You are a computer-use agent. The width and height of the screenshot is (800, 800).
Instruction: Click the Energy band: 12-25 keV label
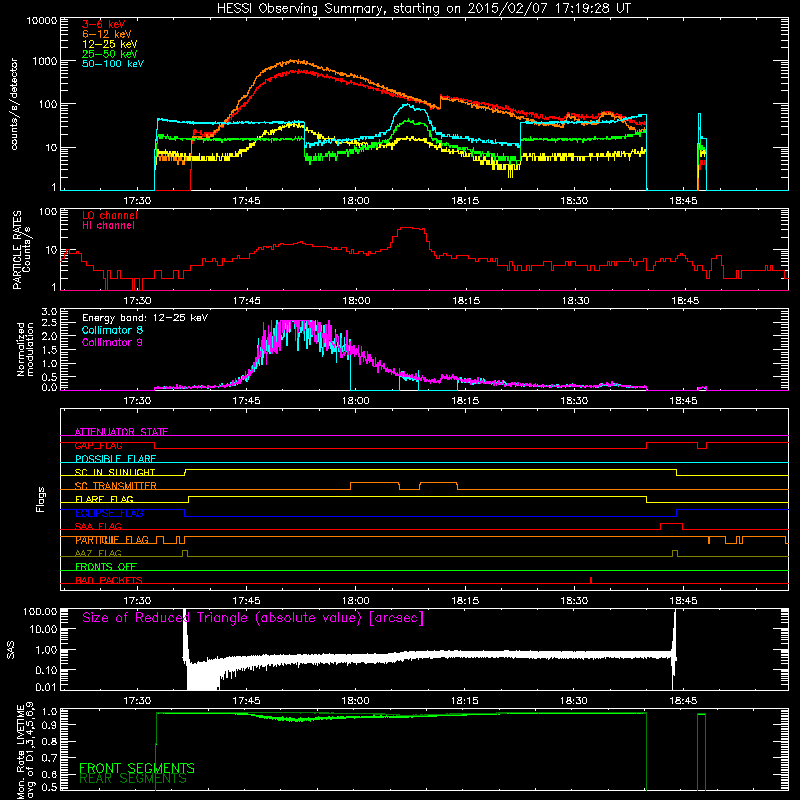click(145, 318)
